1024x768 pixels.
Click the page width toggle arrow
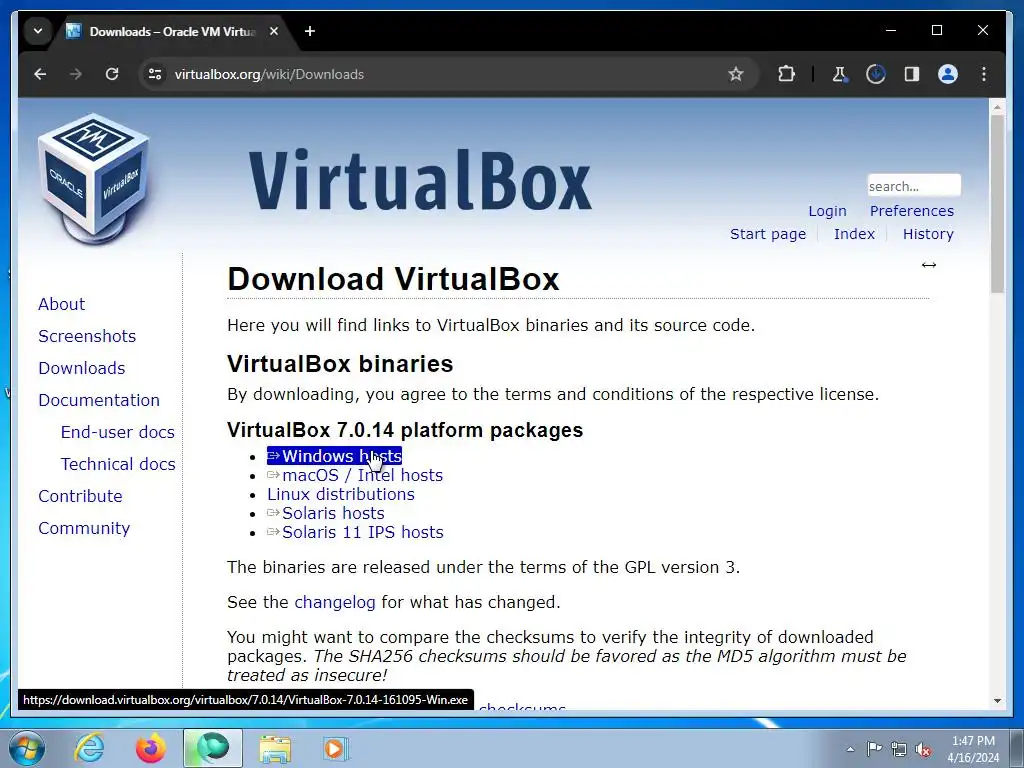click(x=929, y=264)
